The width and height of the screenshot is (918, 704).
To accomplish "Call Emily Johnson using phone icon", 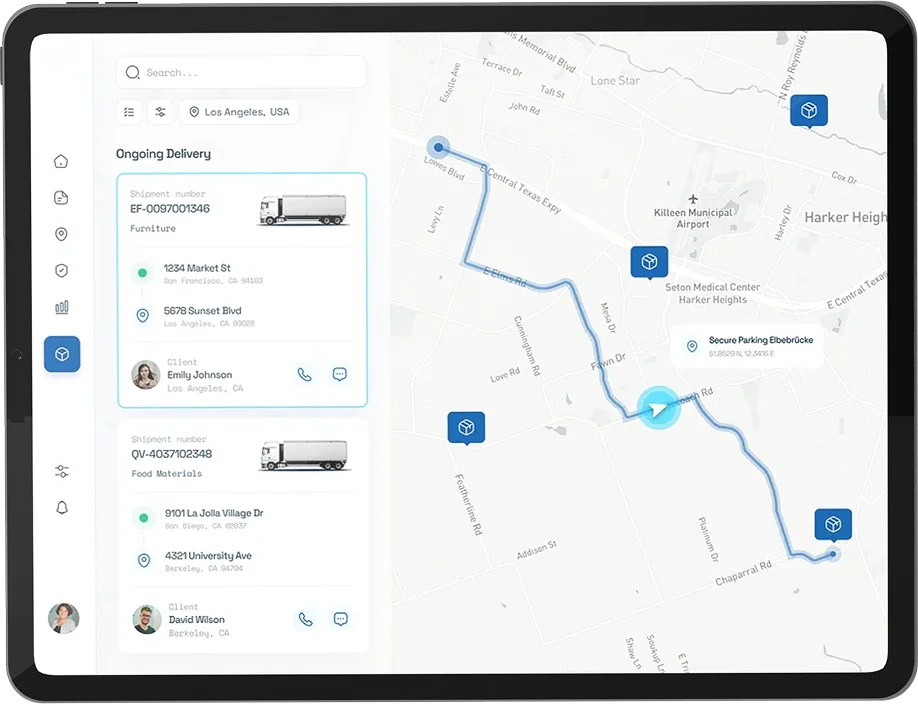I will pos(304,375).
